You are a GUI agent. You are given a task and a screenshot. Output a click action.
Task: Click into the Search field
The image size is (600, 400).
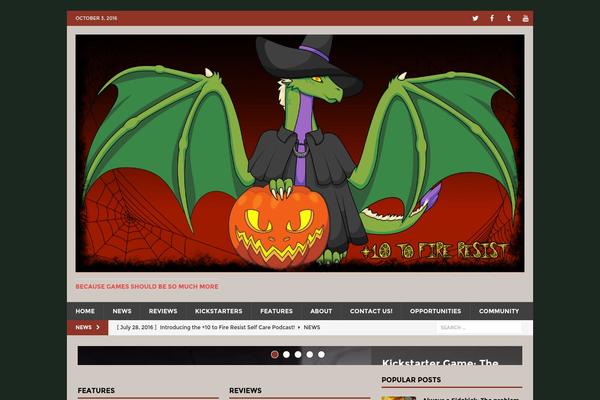tap(479, 328)
